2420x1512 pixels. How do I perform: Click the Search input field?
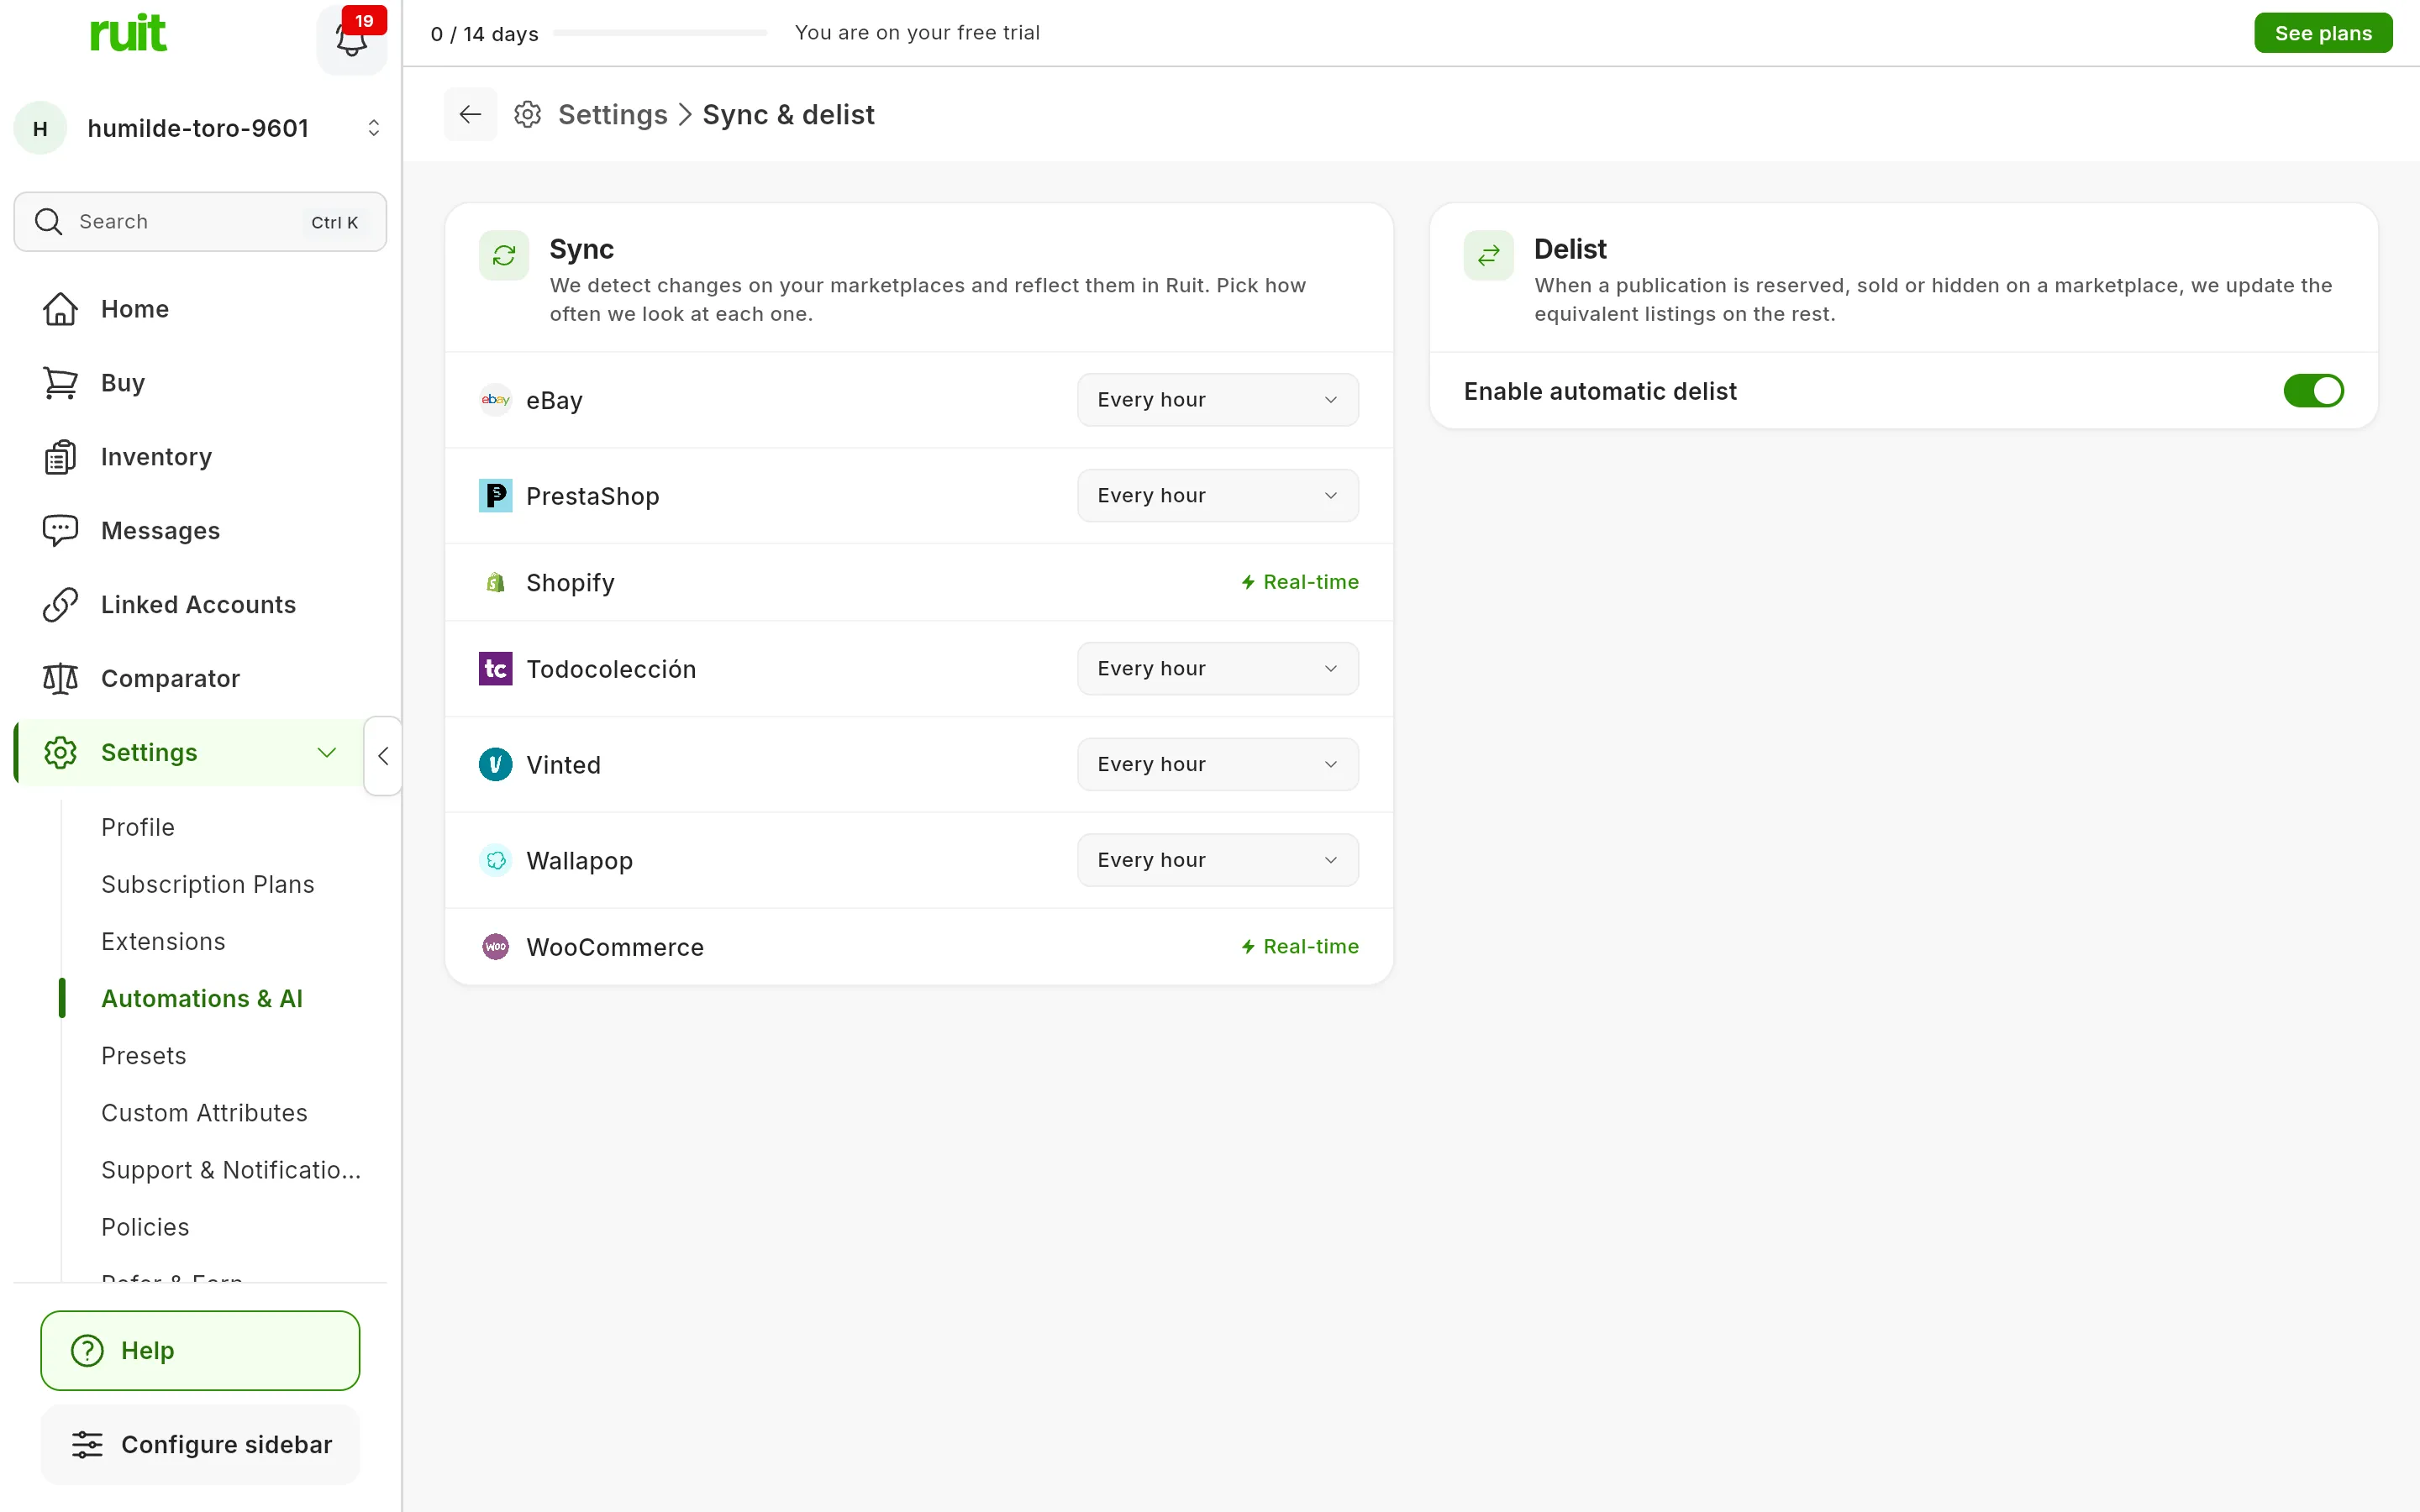click(x=200, y=221)
